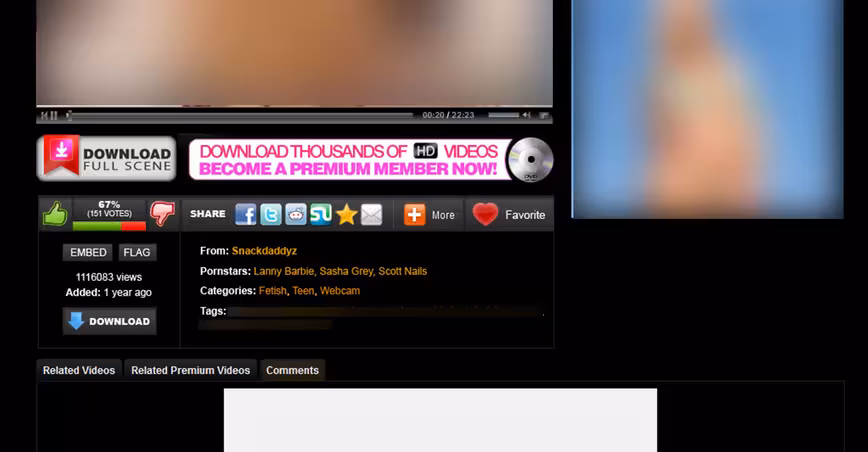The height and width of the screenshot is (452, 868).
Task: Click the blue arrow Download button
Action: (x=109, y=321)
